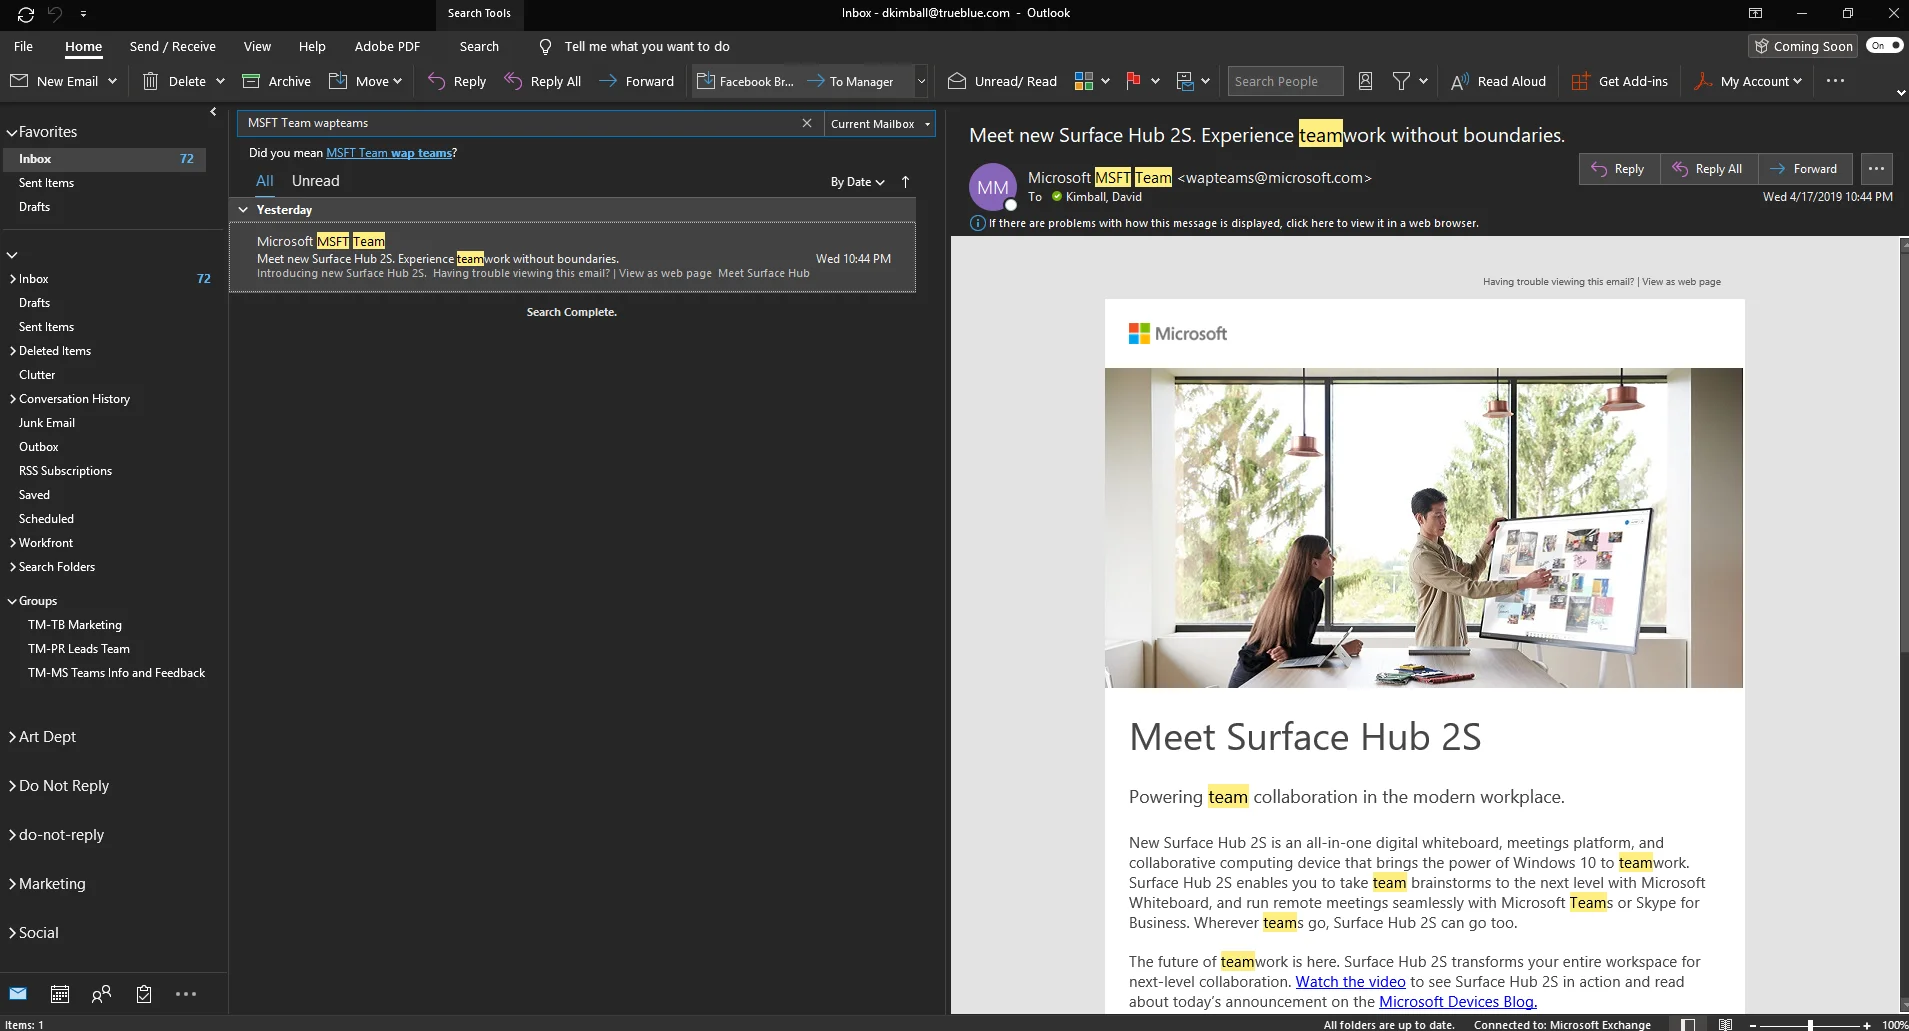This screenshot has height=1031, width=1909.
Task: Open the File menu
Action: 23,46
